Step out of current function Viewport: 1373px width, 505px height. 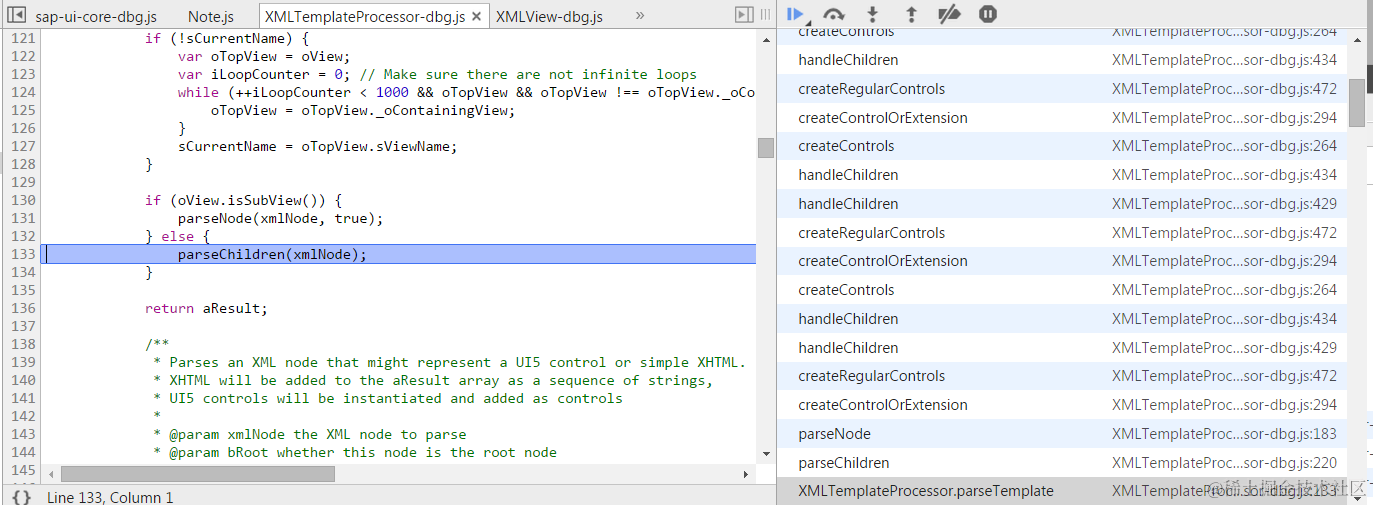(910, 14)
